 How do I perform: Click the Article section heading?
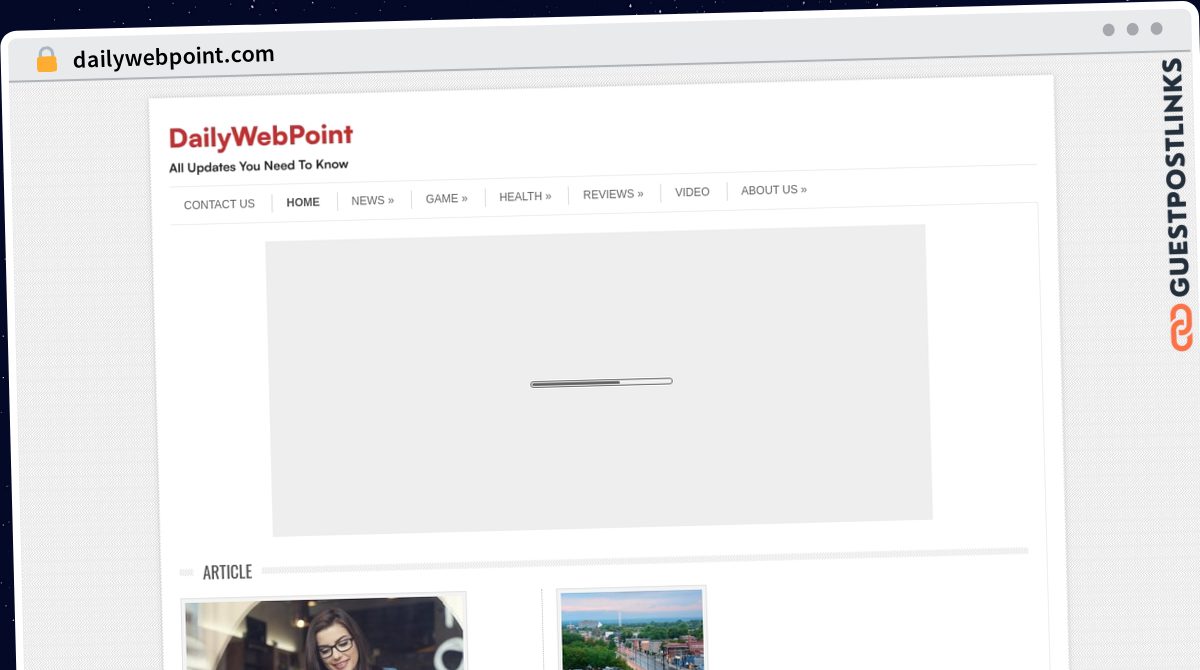coord(227,572)
